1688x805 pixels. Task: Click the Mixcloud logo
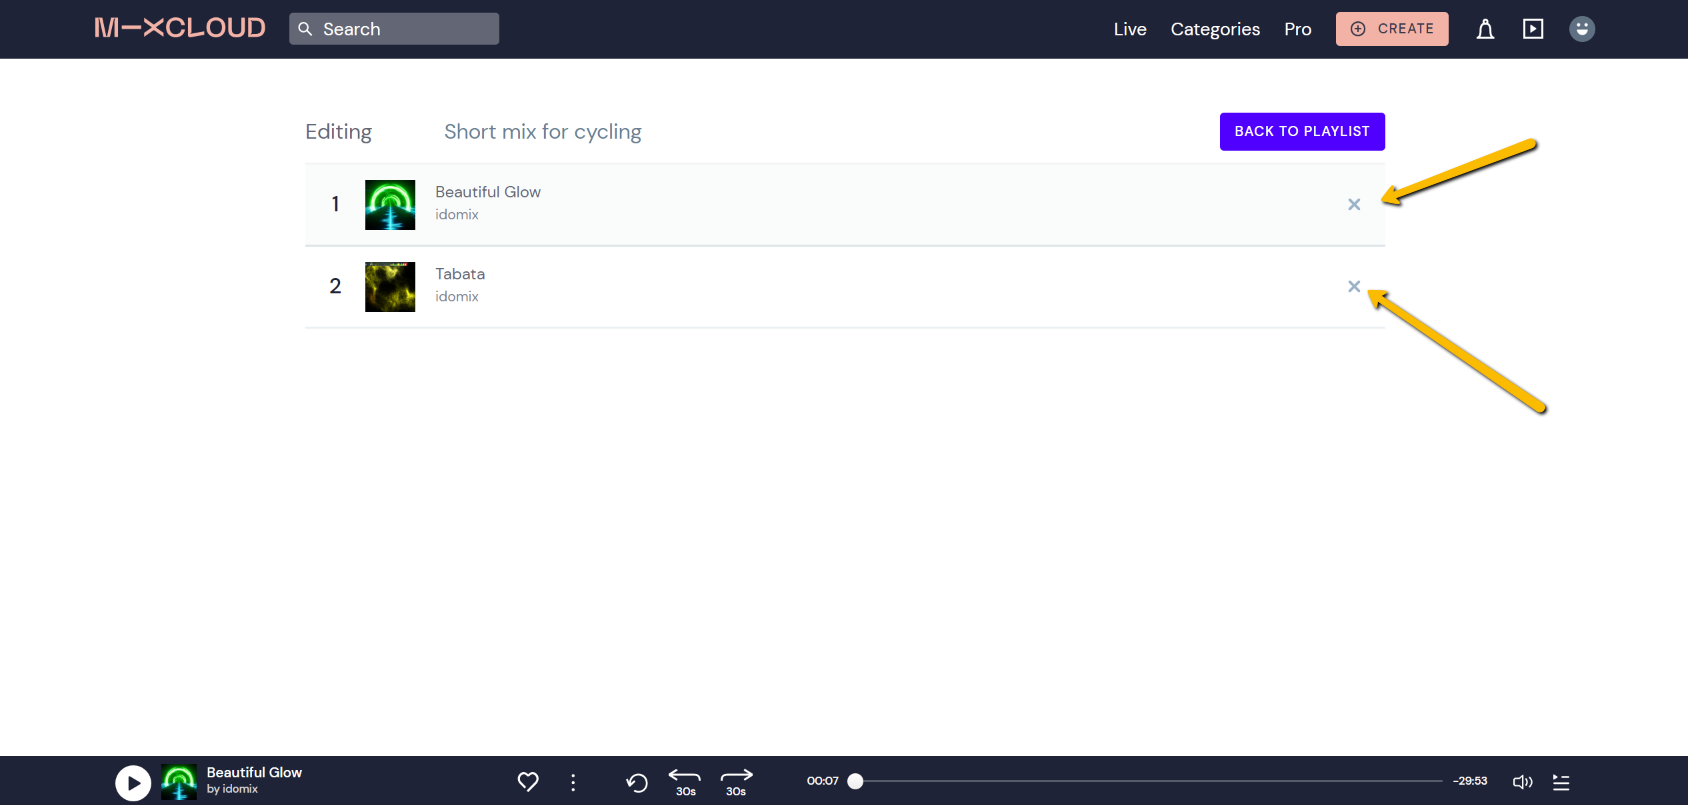click(180, 28)
